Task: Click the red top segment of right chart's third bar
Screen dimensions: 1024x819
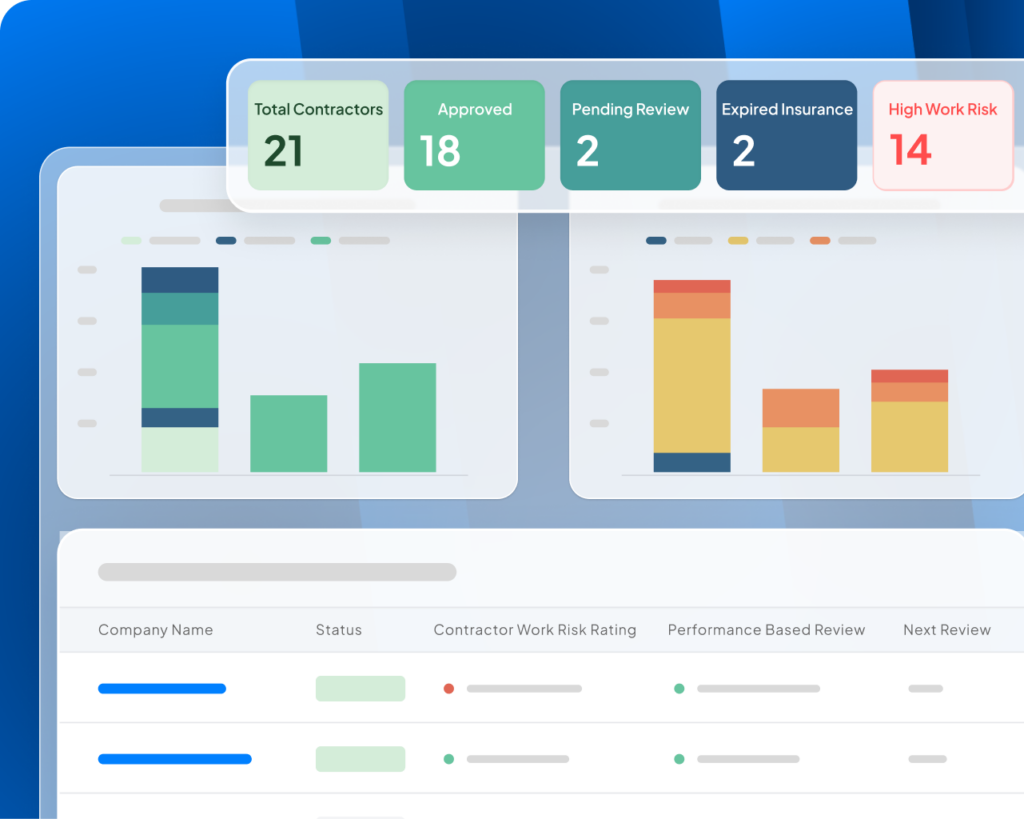Action: coord(910,376)
